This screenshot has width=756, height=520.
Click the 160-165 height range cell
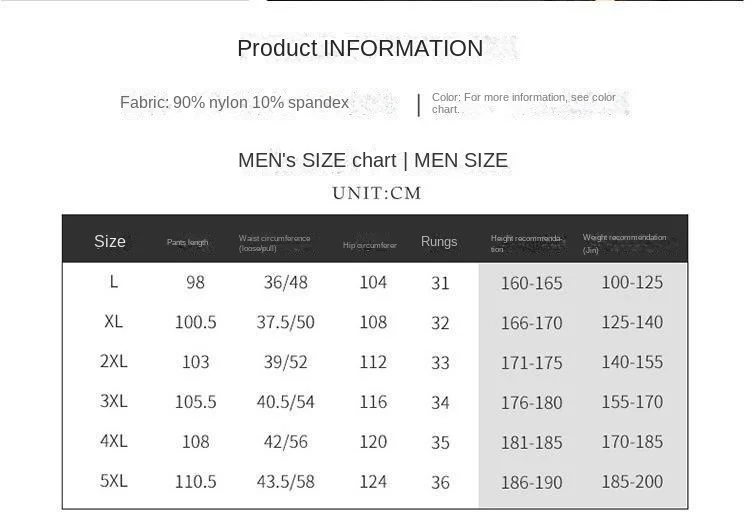[531, 283]
